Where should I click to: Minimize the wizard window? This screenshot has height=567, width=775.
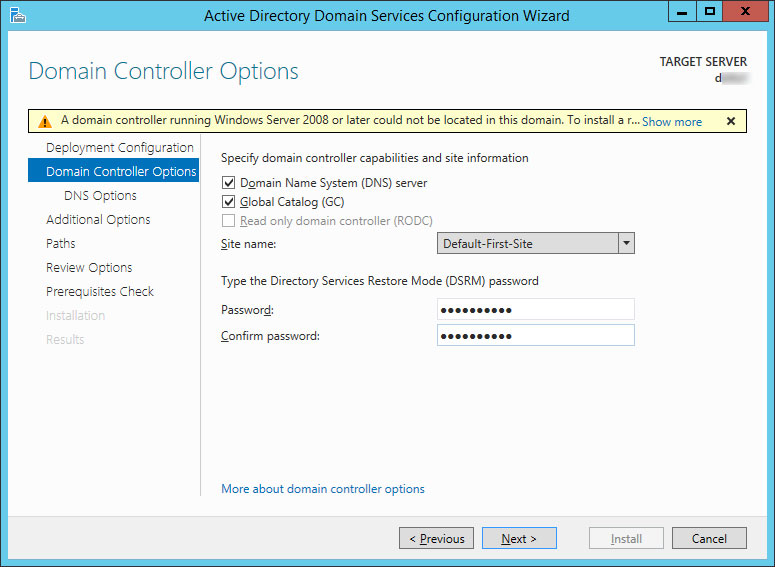pyautogui.click(x=682, y=11)
